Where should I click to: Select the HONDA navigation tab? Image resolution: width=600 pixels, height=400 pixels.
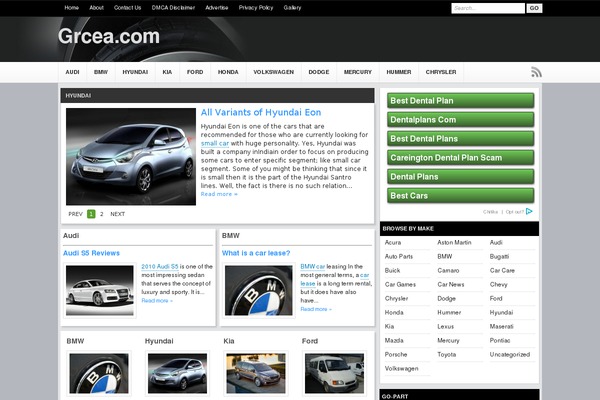point(228,72)
